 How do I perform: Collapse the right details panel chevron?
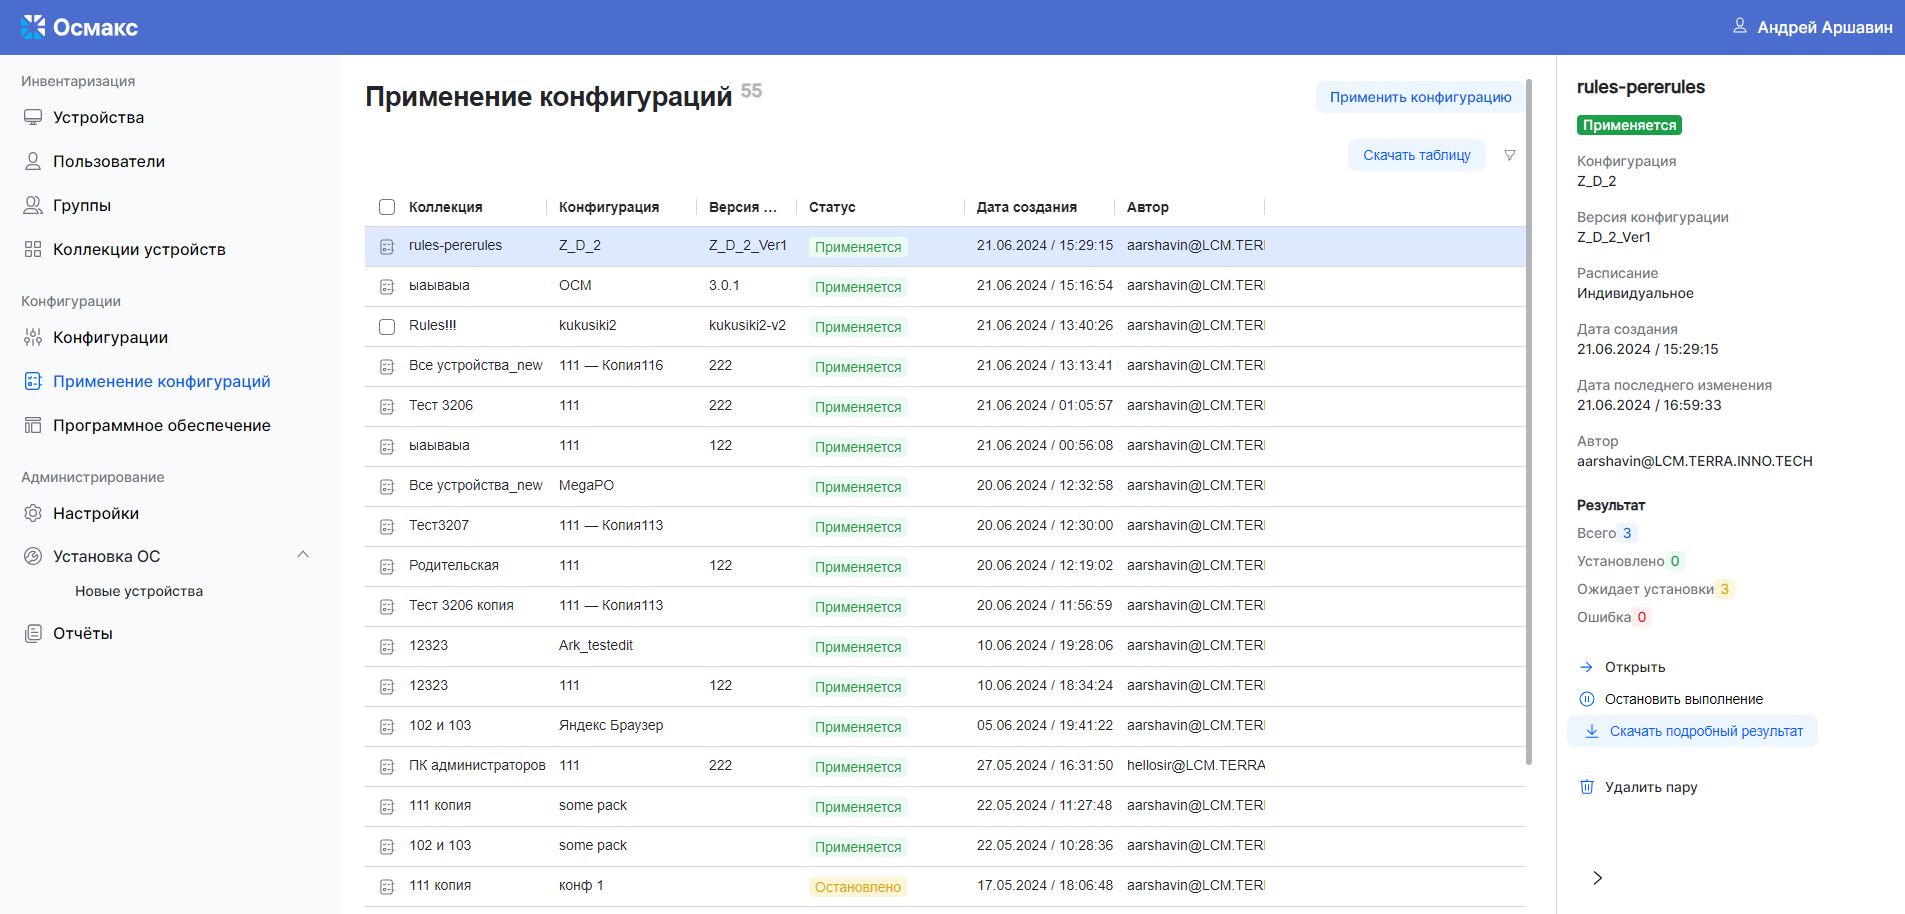1597,877
